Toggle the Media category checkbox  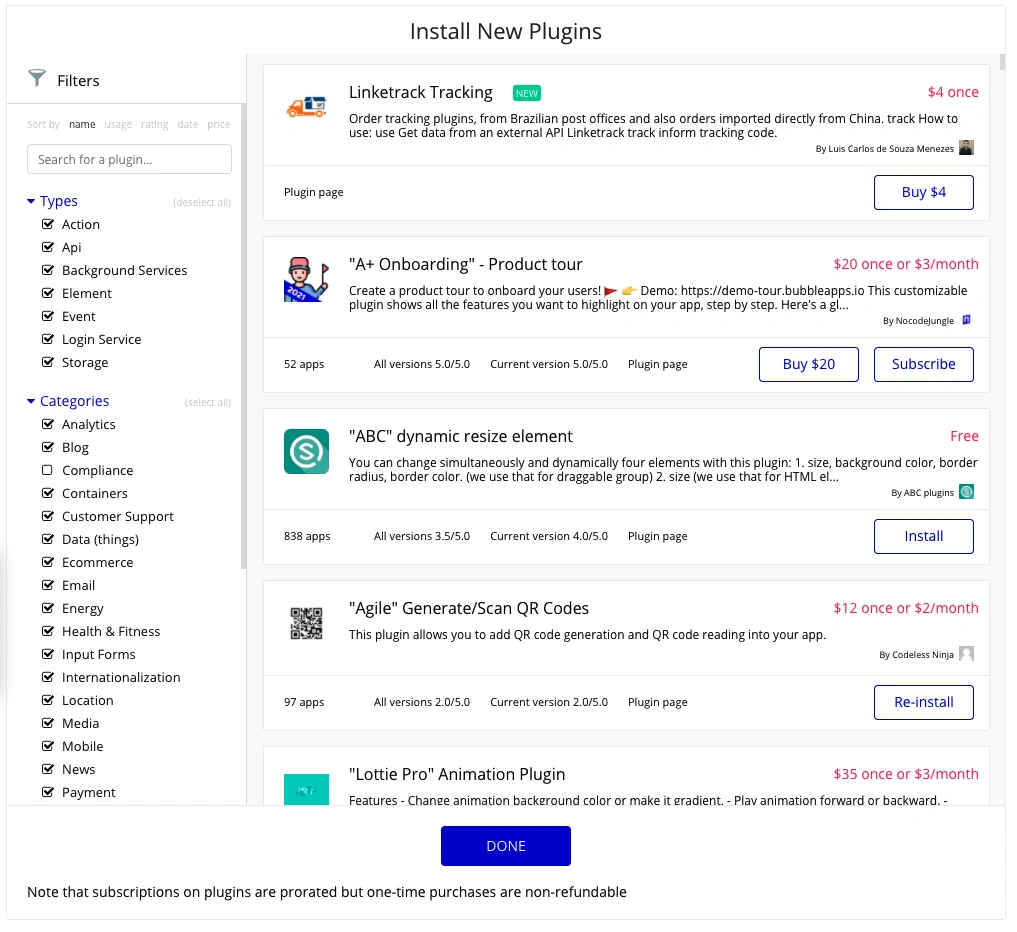(x=47, y=724)
